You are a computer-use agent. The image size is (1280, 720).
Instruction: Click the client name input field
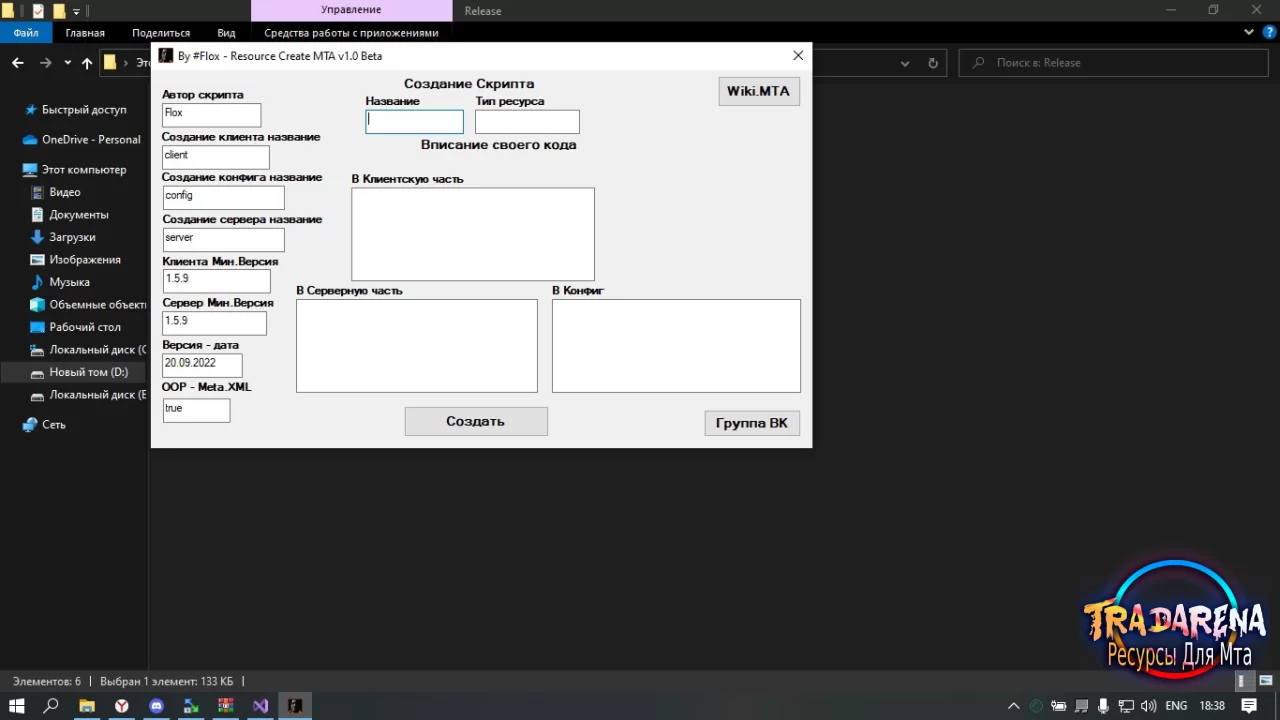point(216,156)
